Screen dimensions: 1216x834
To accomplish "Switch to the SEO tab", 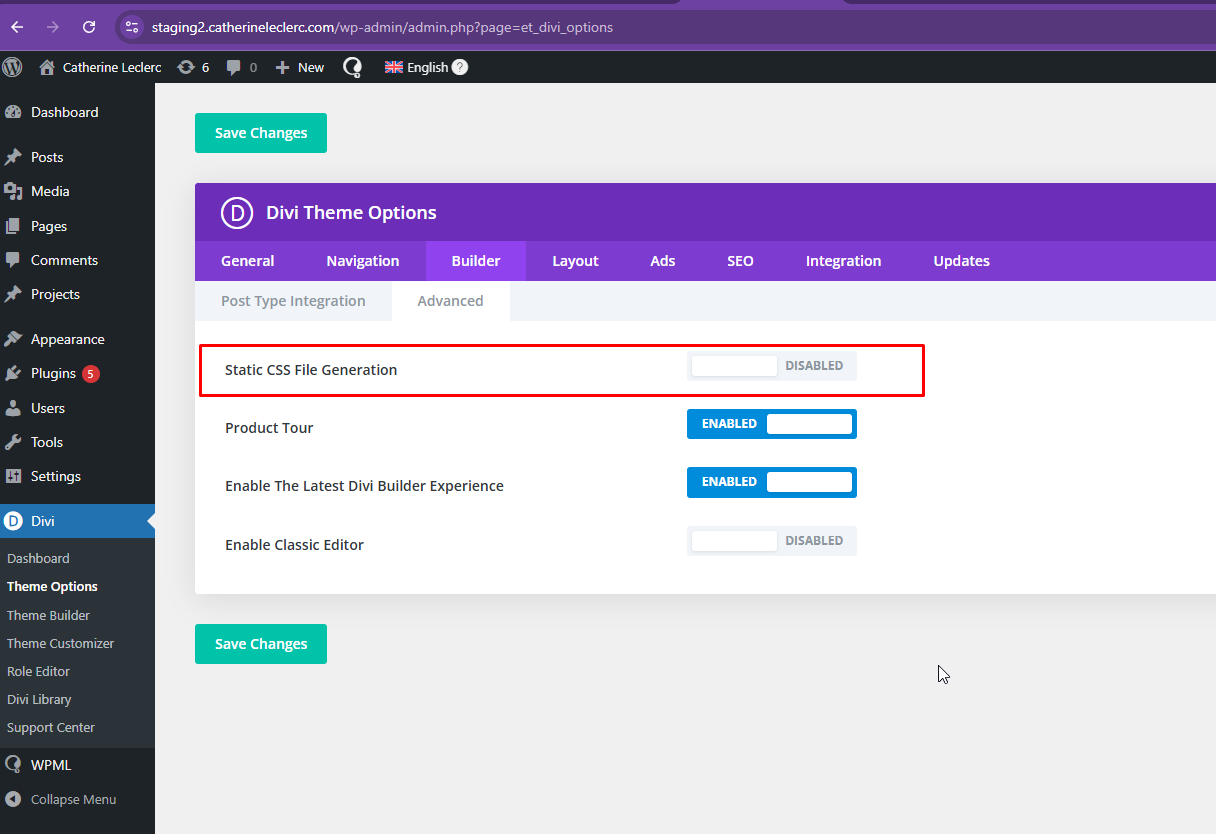I will click(740, 261).
